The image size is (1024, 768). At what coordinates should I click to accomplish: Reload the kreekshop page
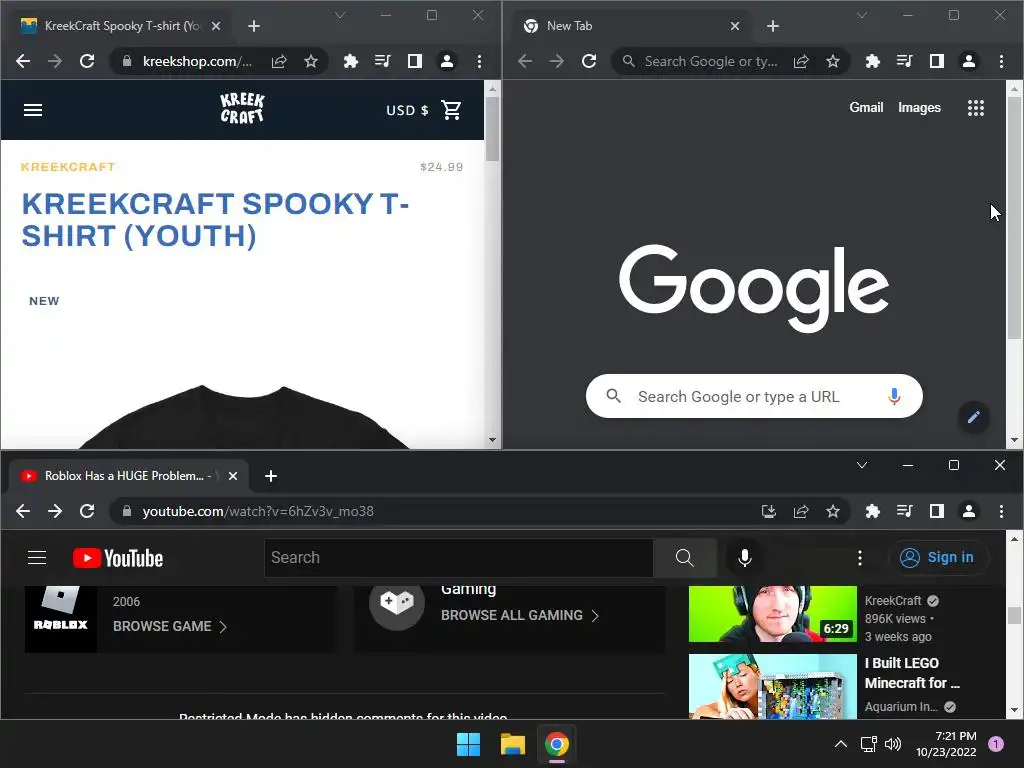(x=87, y=61)
